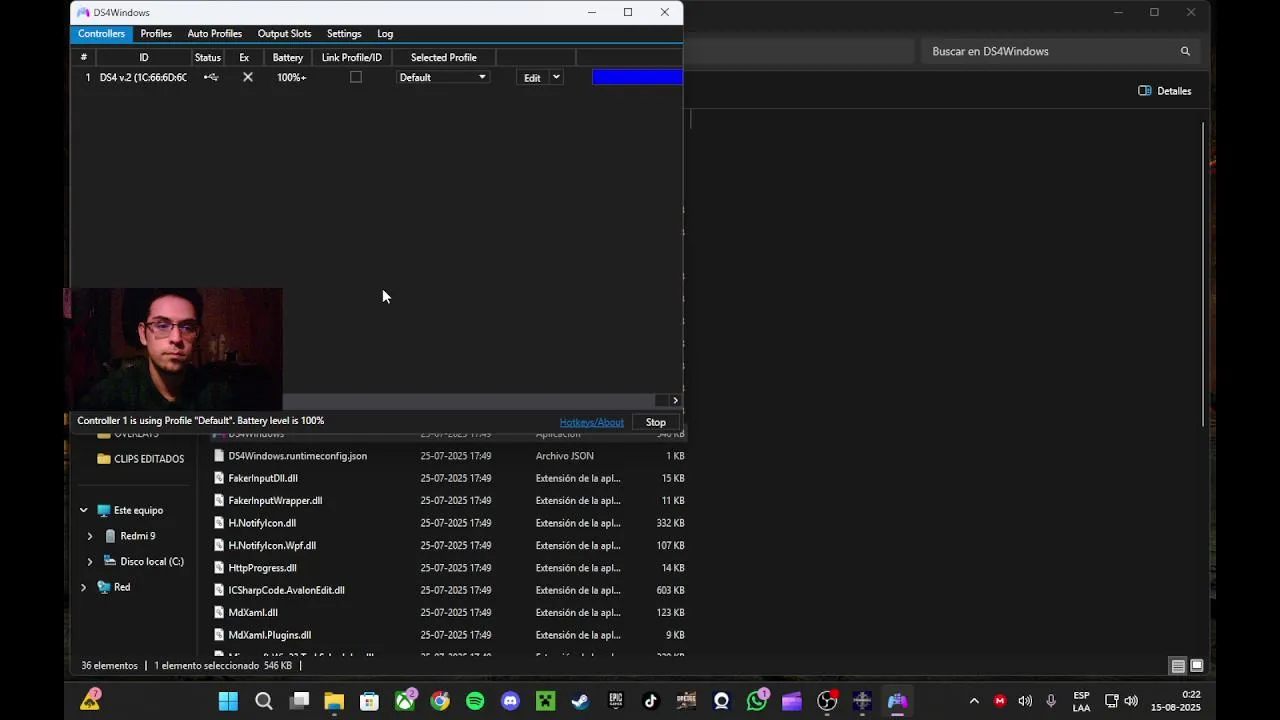Click the DS4Windows.runtimeconfig.json file icon

coord(219,456)
